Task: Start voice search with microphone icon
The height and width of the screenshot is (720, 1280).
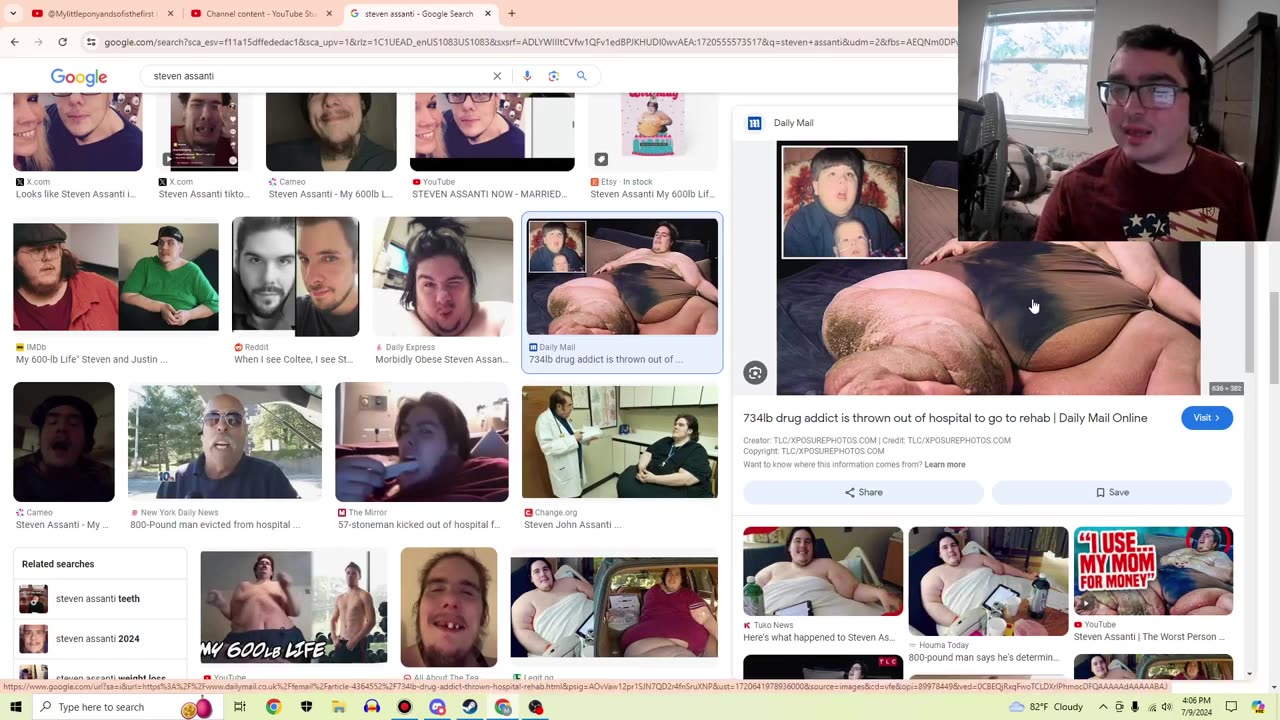Action: click(x=527, y=76)
